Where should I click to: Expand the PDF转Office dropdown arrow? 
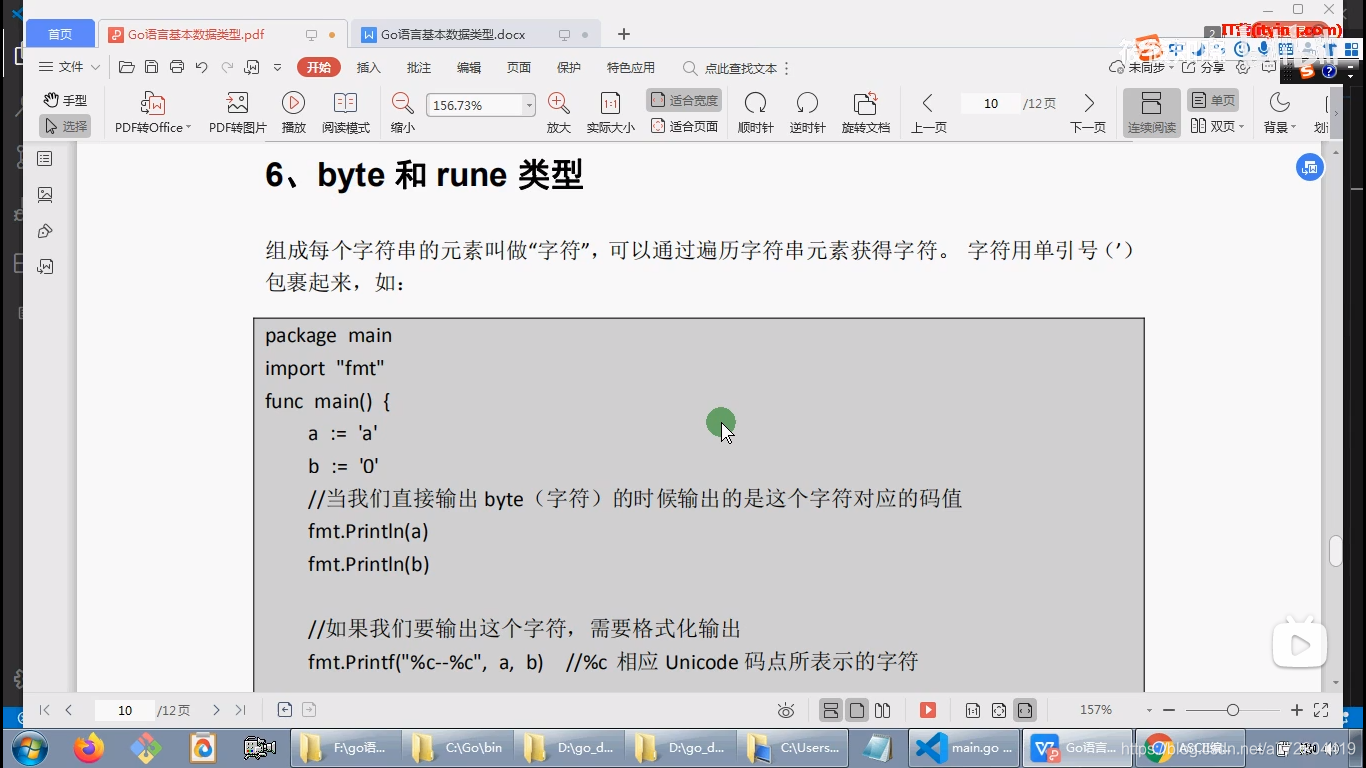click(188, 128)
